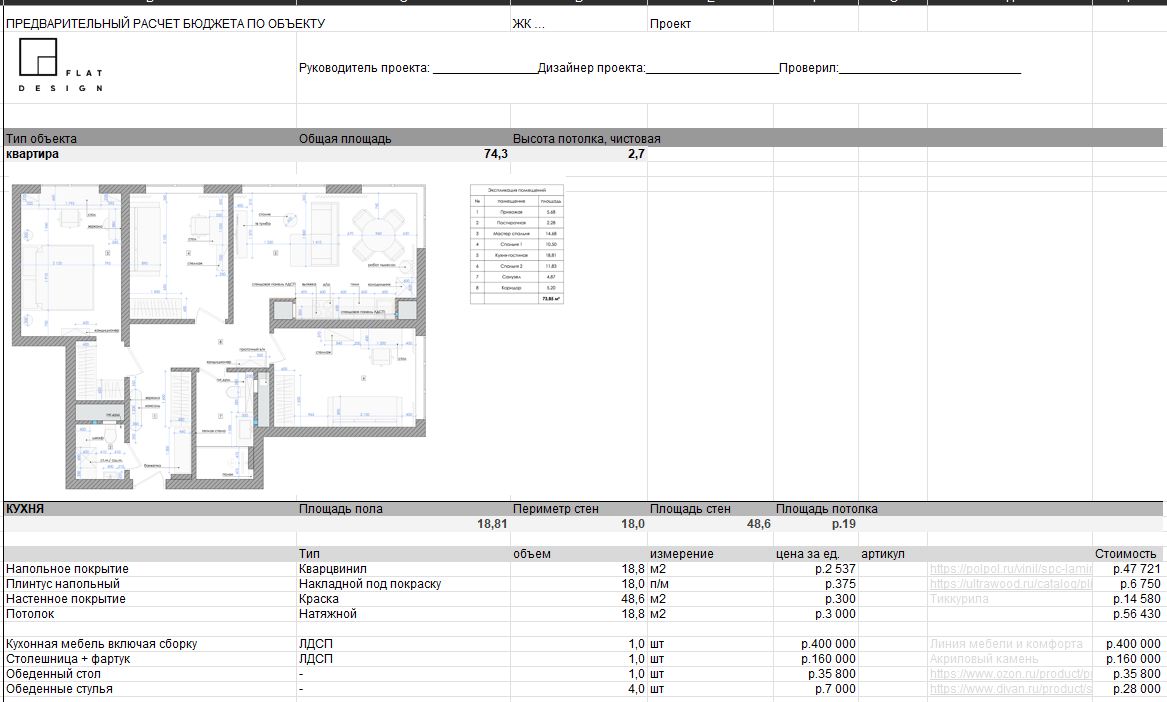Click the 'квартира' cell

(32, 154)
